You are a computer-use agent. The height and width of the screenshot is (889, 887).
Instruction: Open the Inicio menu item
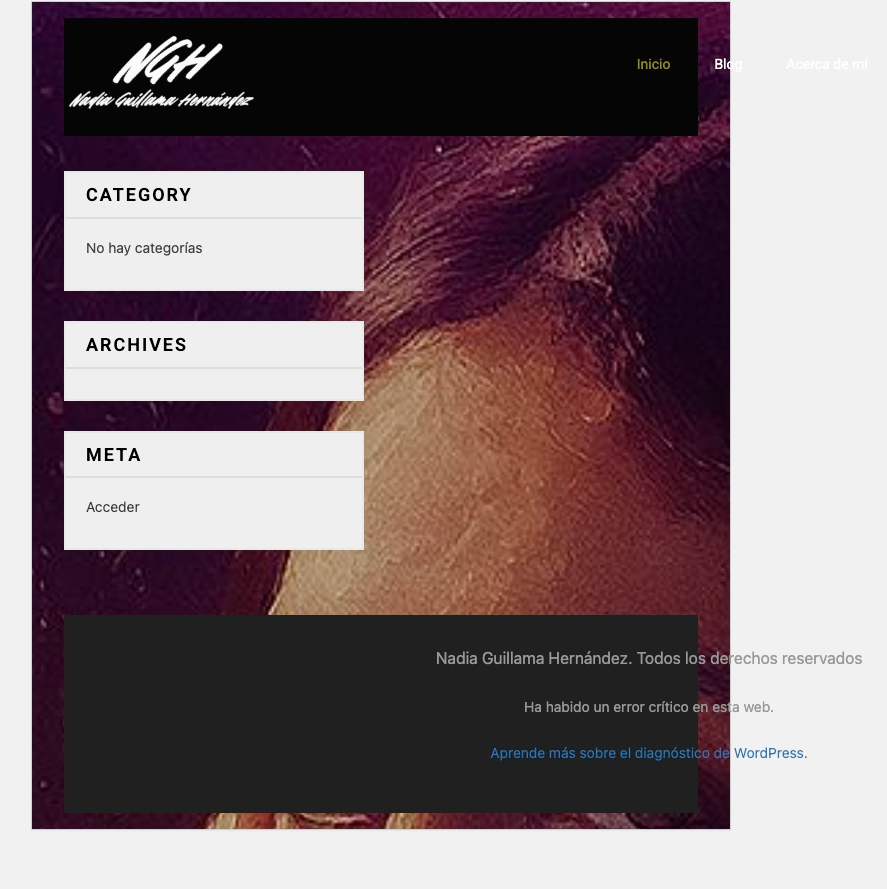coord(653,64)
